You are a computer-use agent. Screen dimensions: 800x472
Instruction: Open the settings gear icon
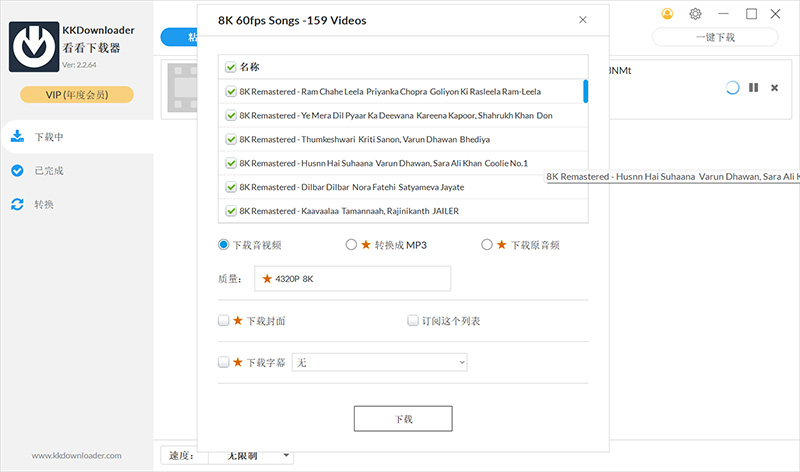tap(695, 14)
